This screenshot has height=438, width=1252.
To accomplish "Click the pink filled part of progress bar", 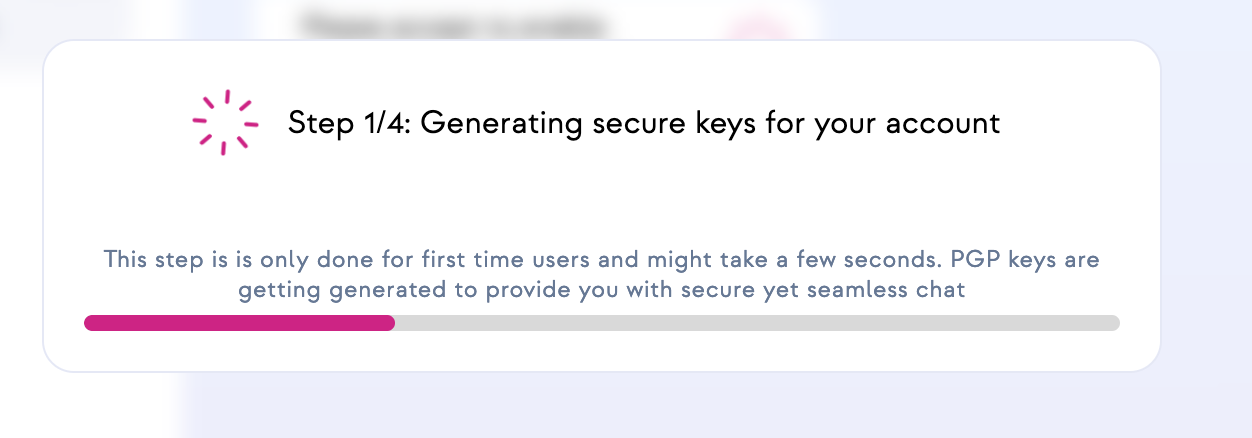I will pyautogui.click(x=239, y=323).
